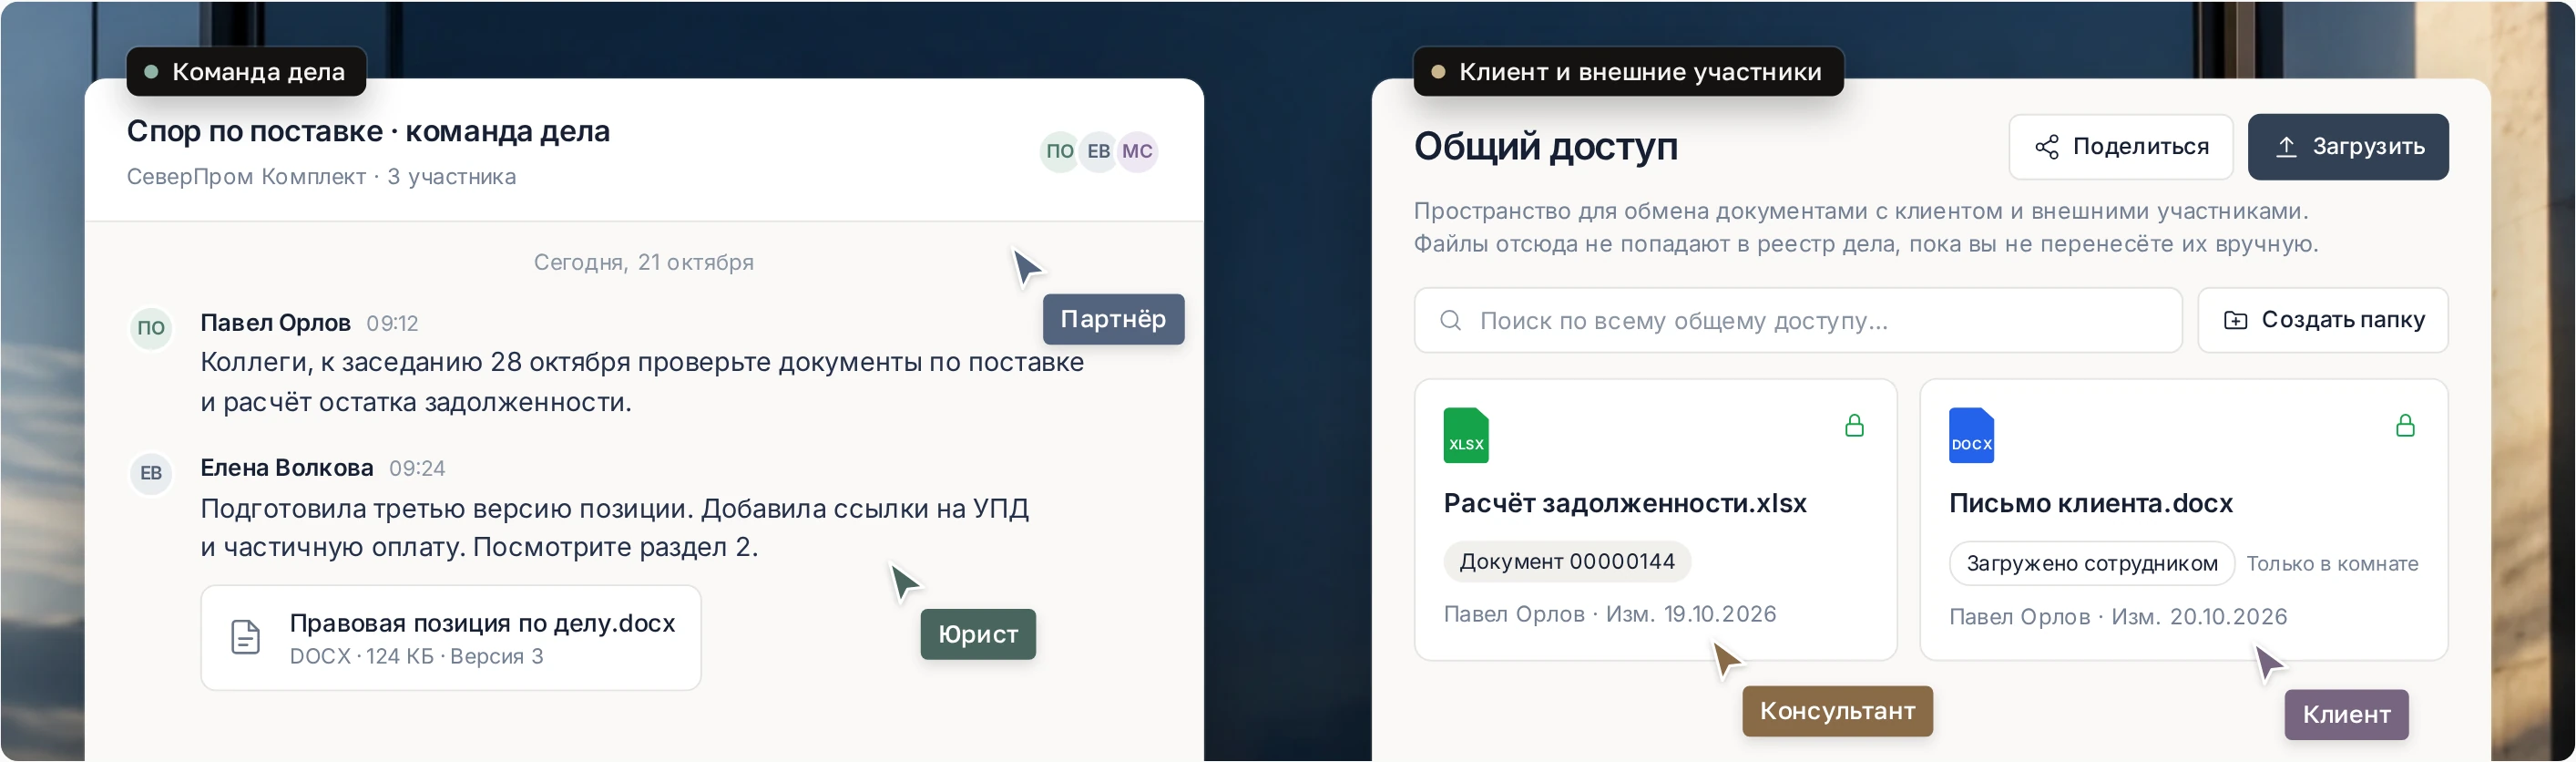Click the XLSX file icon
This screenshot has width=2576, height=762.
1466,435
